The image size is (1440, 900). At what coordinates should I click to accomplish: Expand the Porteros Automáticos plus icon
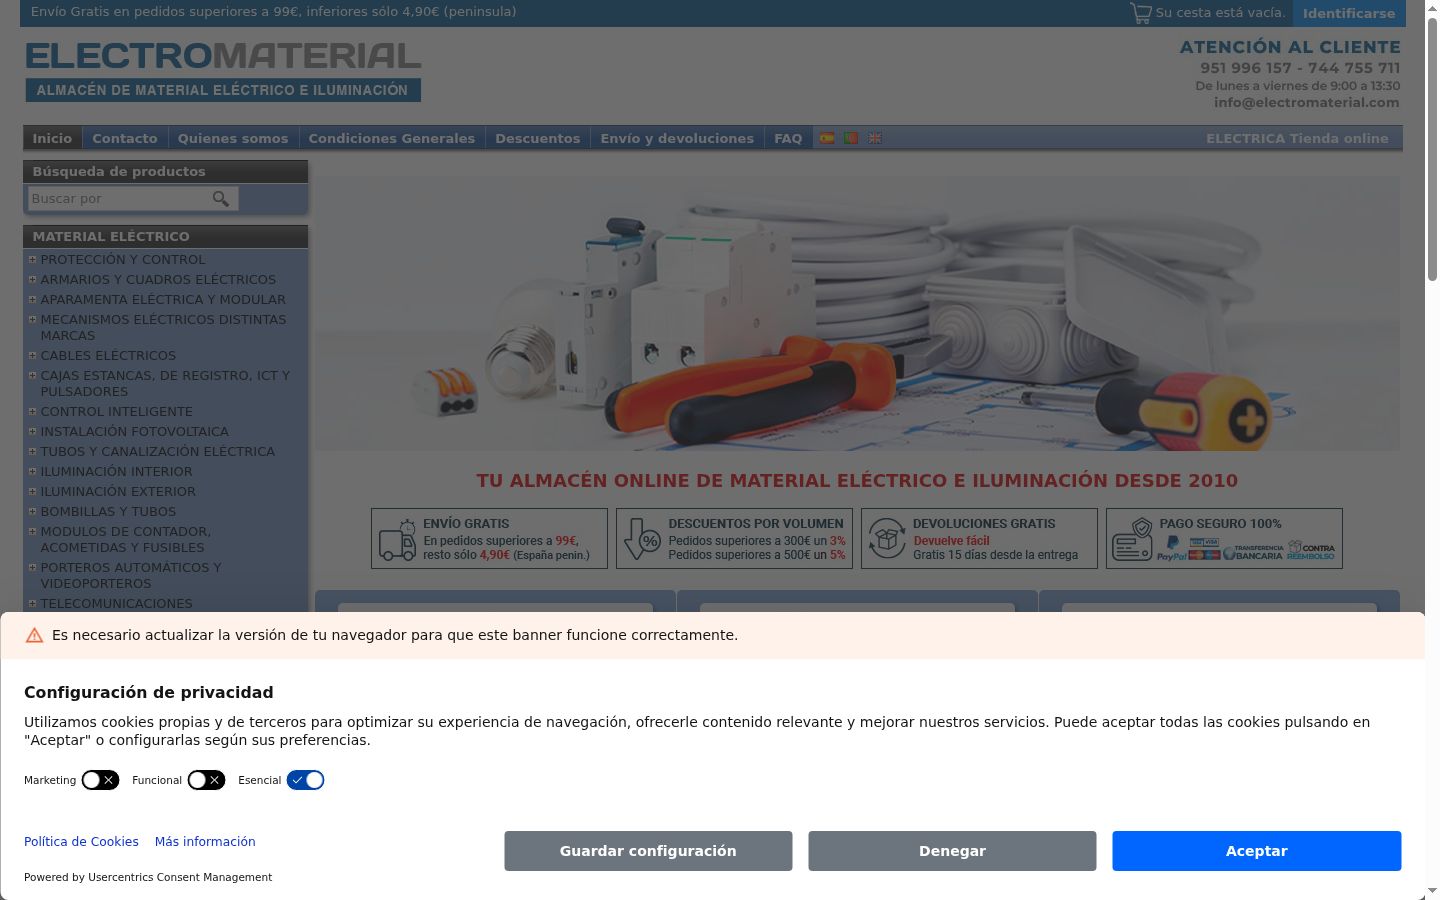(x=32, y=567)
